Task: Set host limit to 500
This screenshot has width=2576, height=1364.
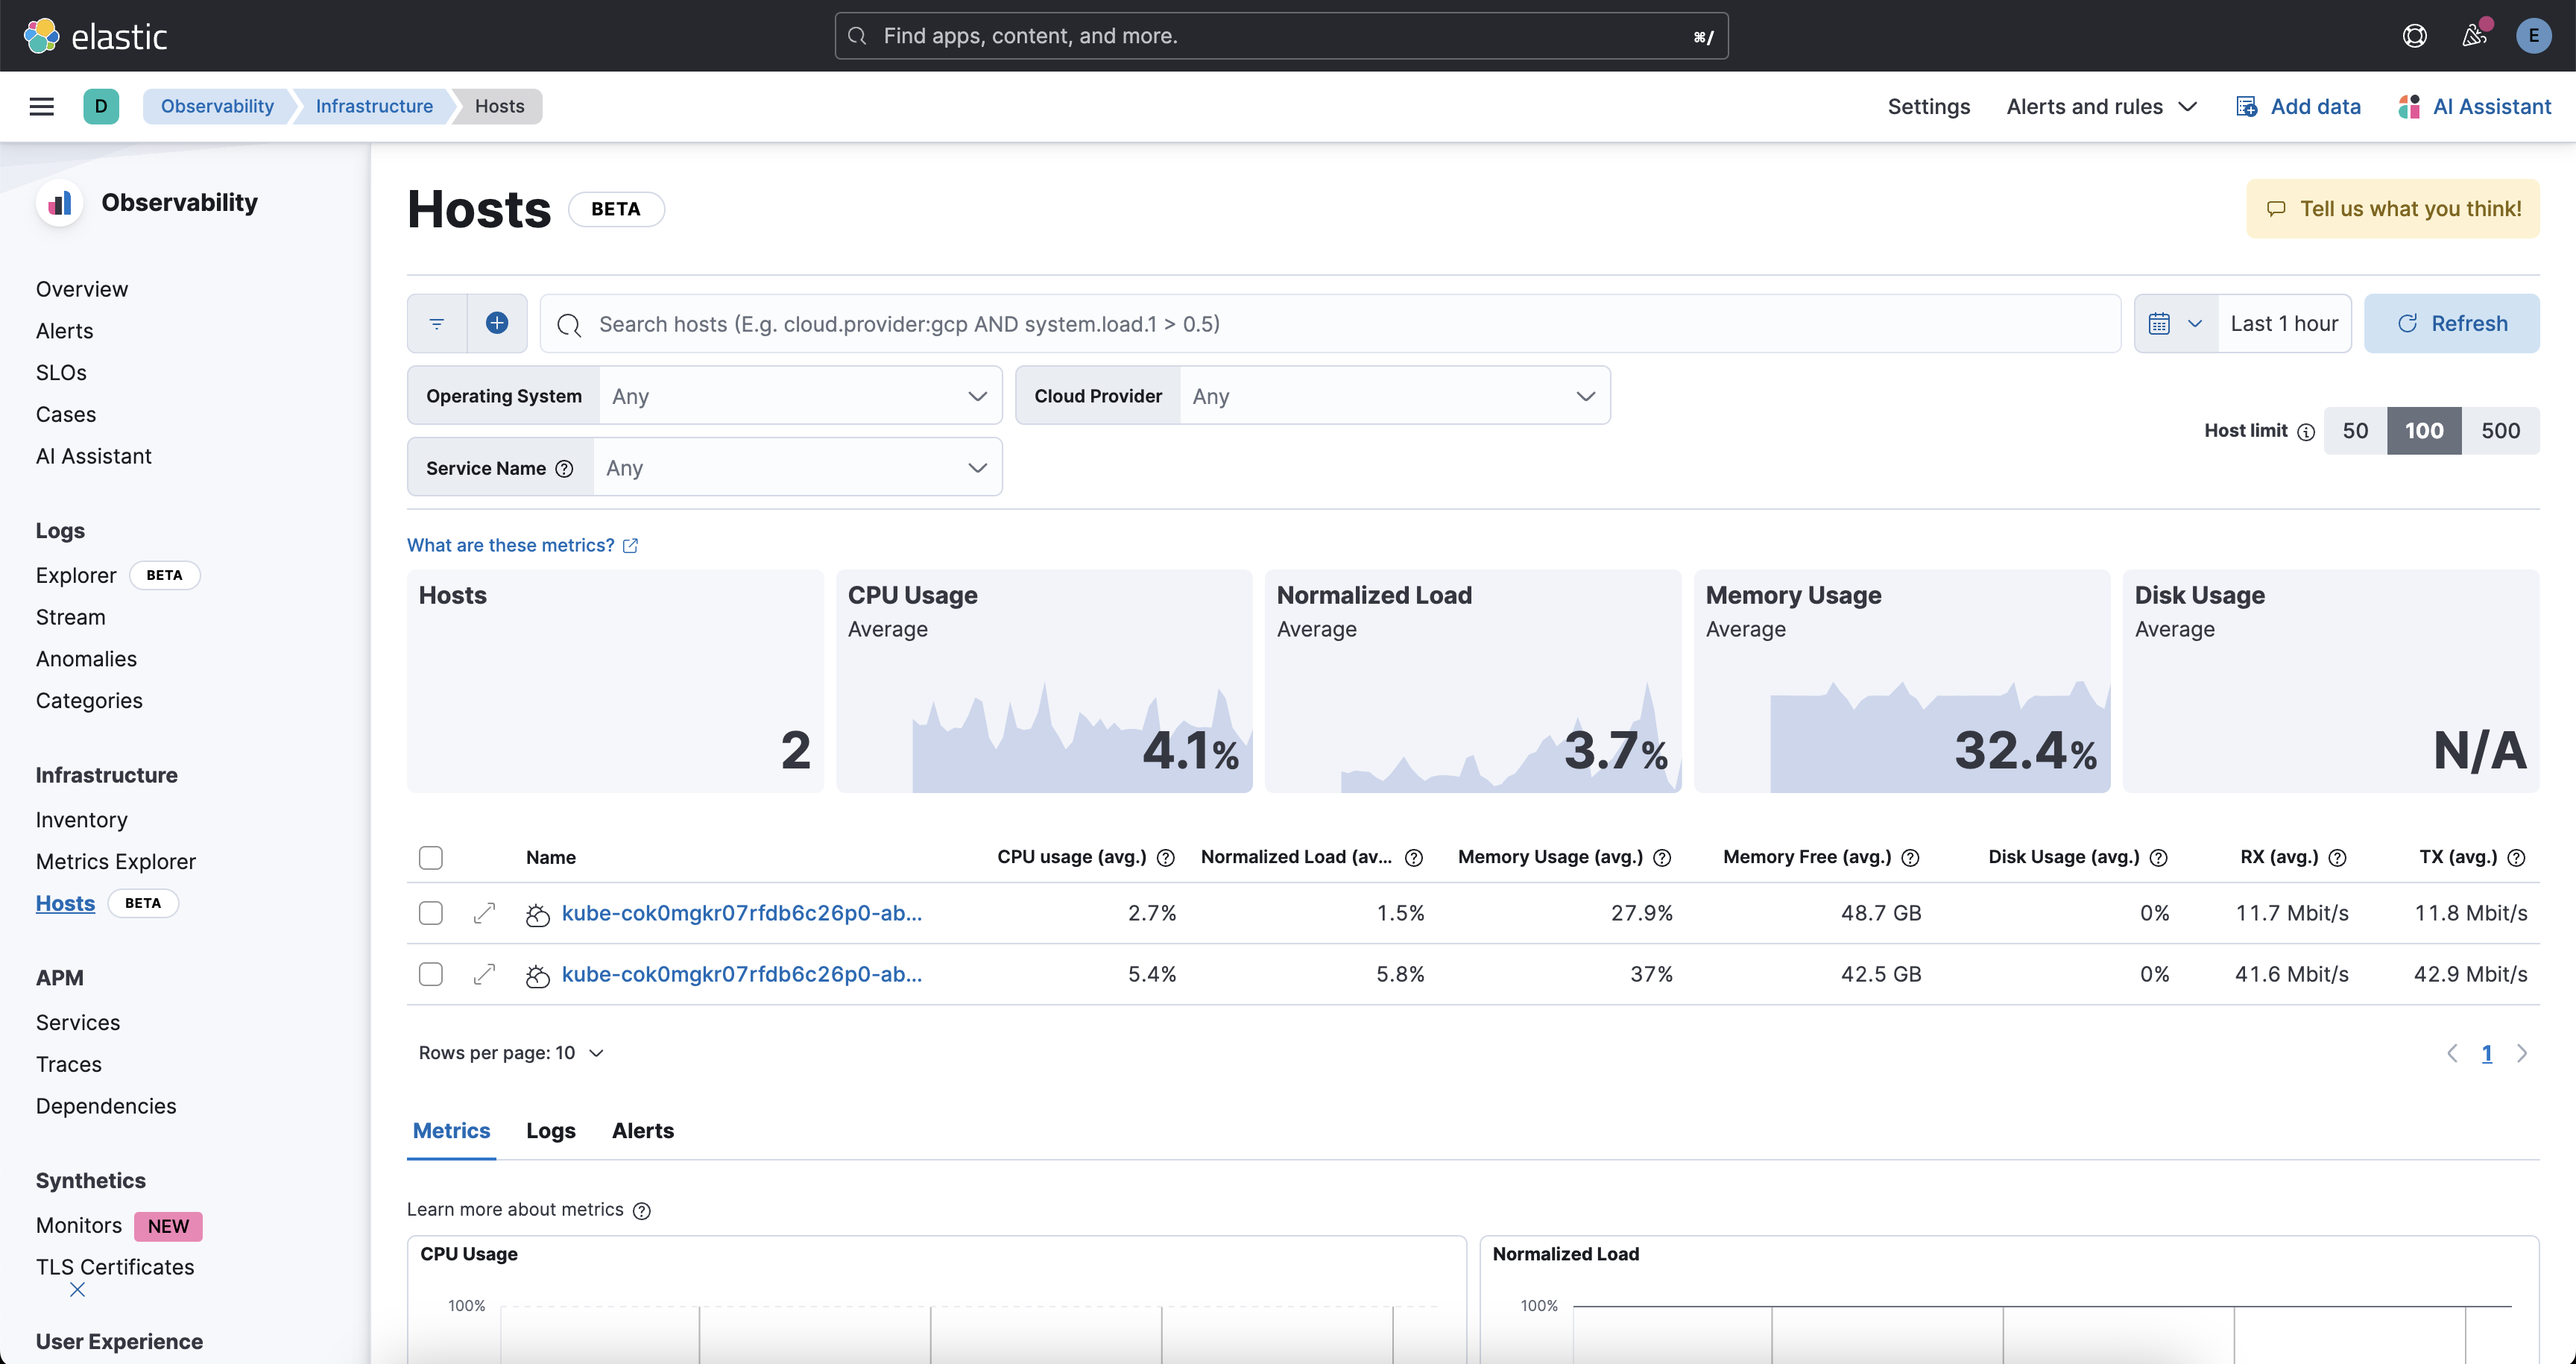Action: pos(2500,431)
